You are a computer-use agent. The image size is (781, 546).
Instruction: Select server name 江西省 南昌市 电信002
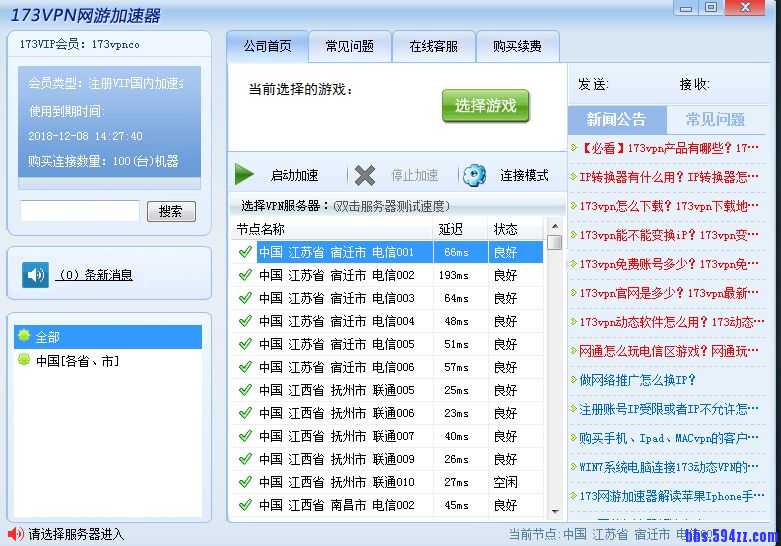[x=337, y=505]
